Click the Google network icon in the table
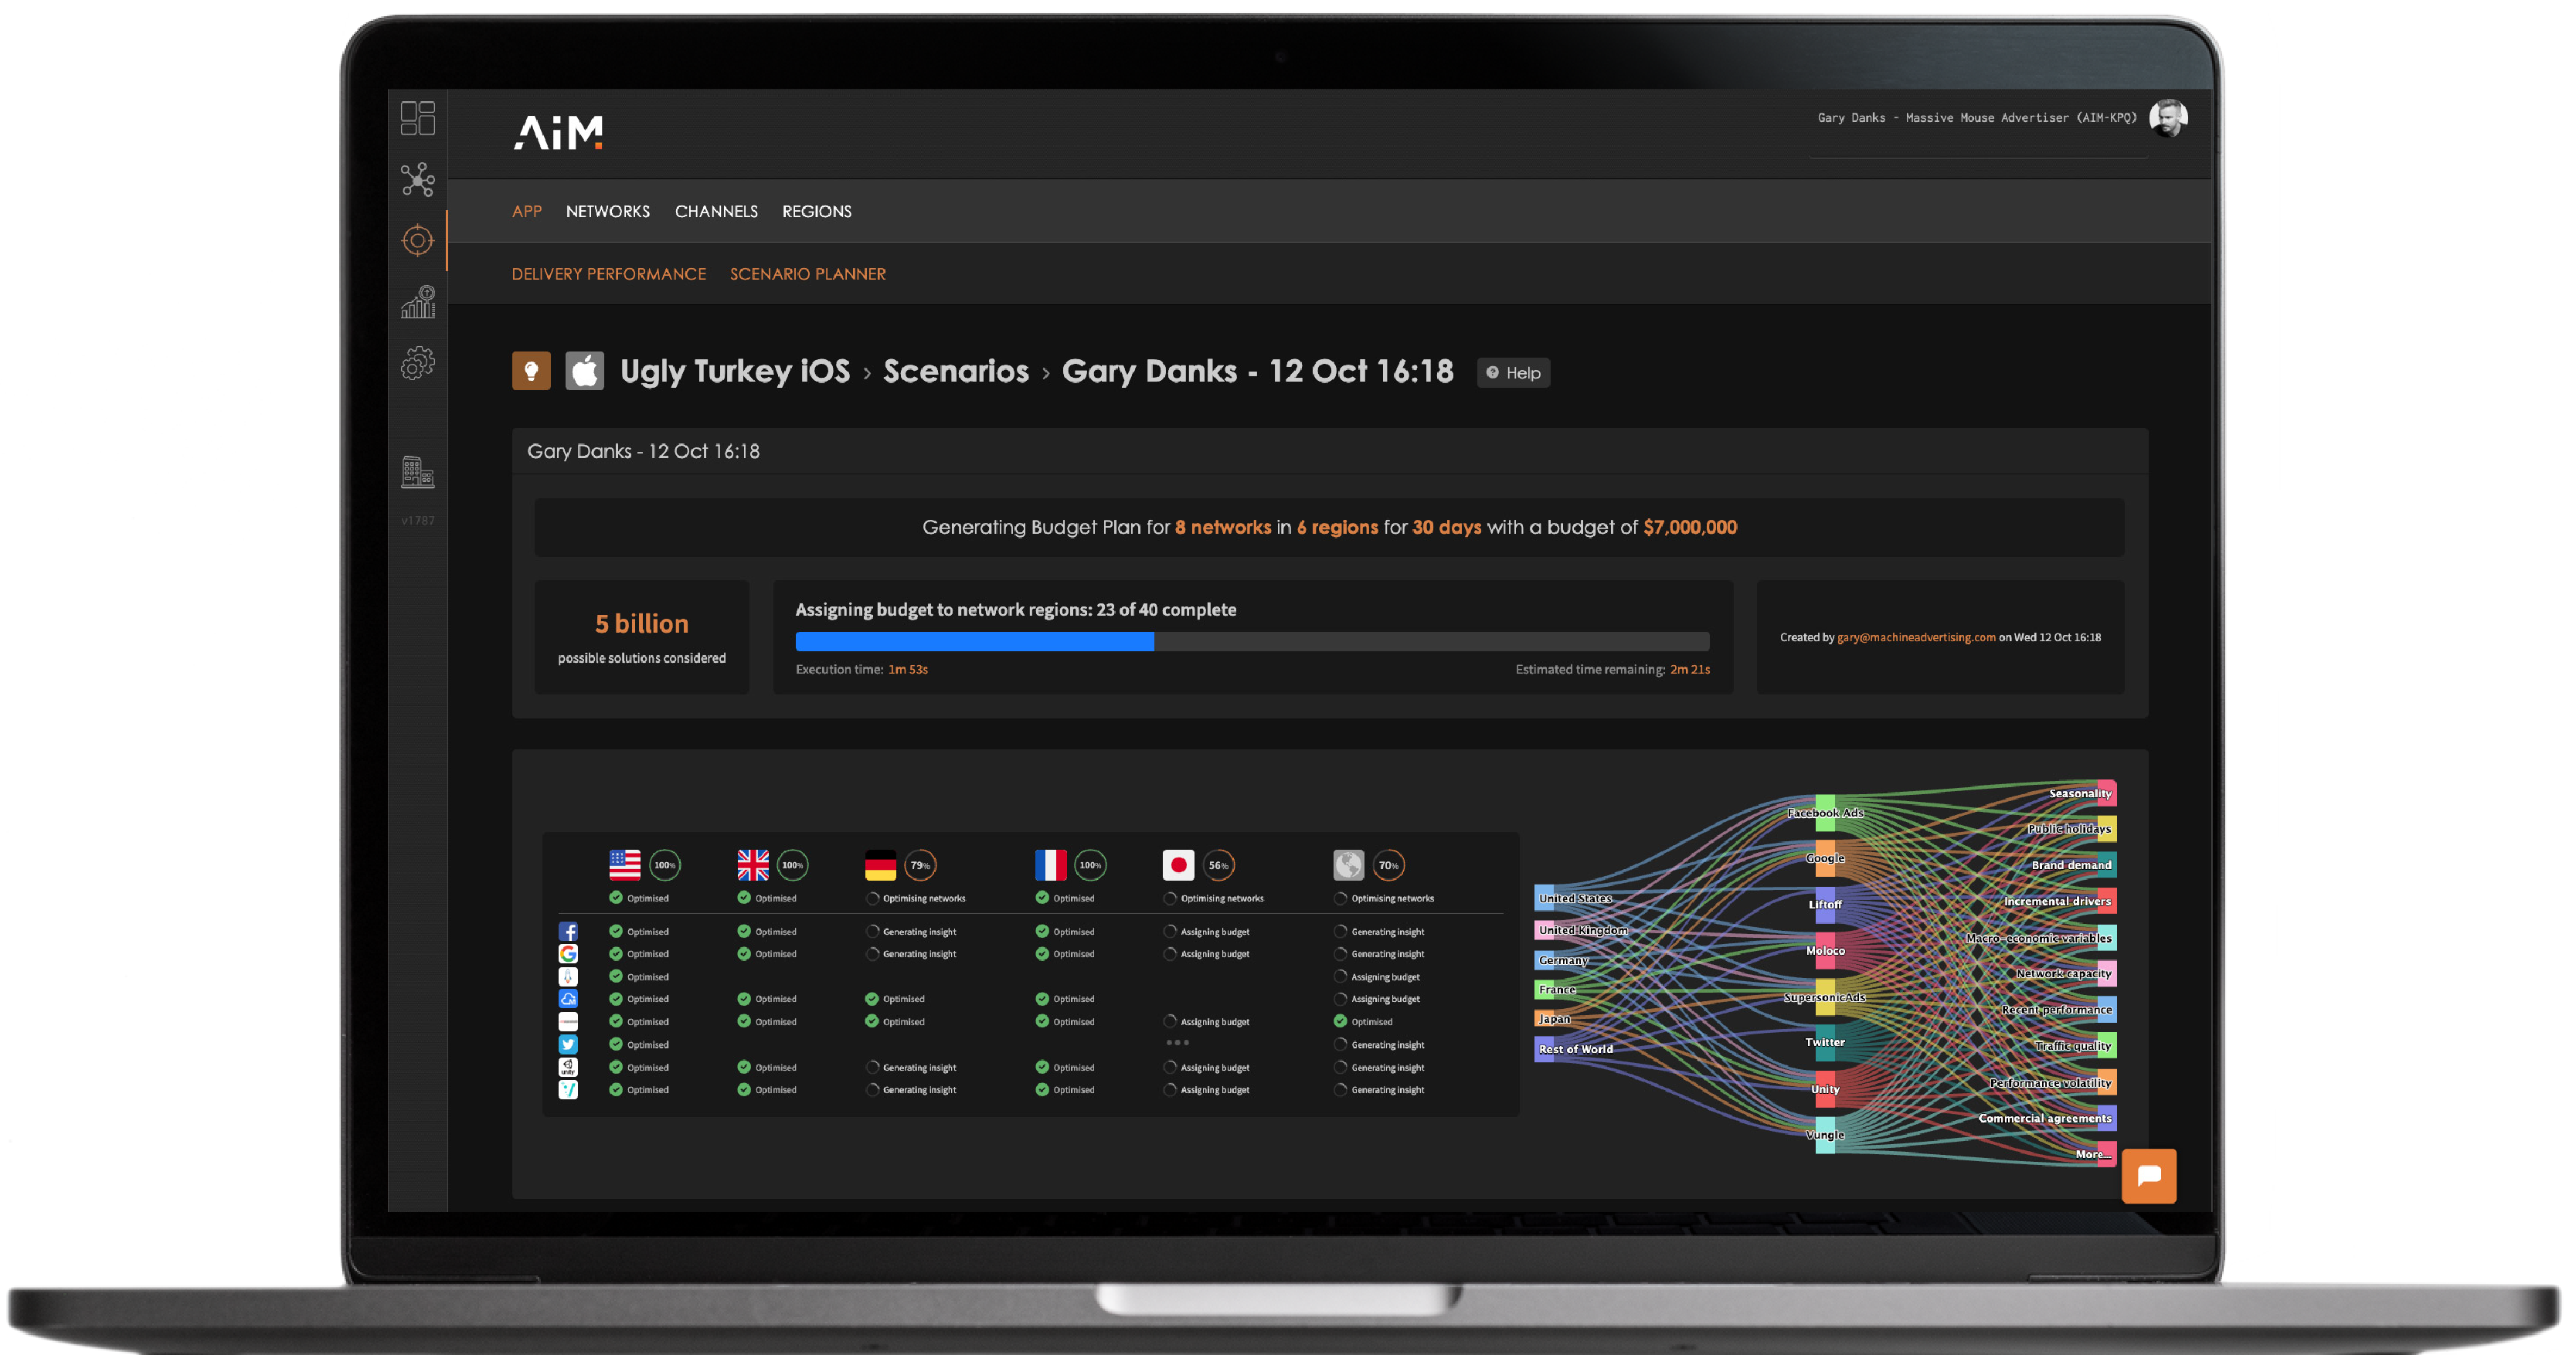Image resolution: width=2576 pixels, height=1355 pixels. tap(568, 954)
